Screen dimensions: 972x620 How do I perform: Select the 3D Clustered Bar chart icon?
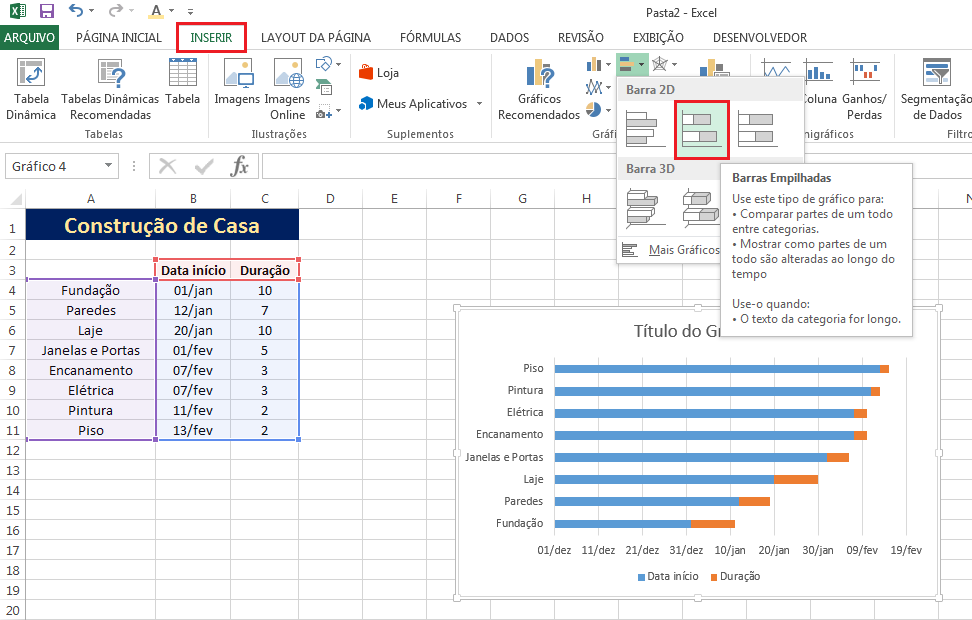click(645, 207)
